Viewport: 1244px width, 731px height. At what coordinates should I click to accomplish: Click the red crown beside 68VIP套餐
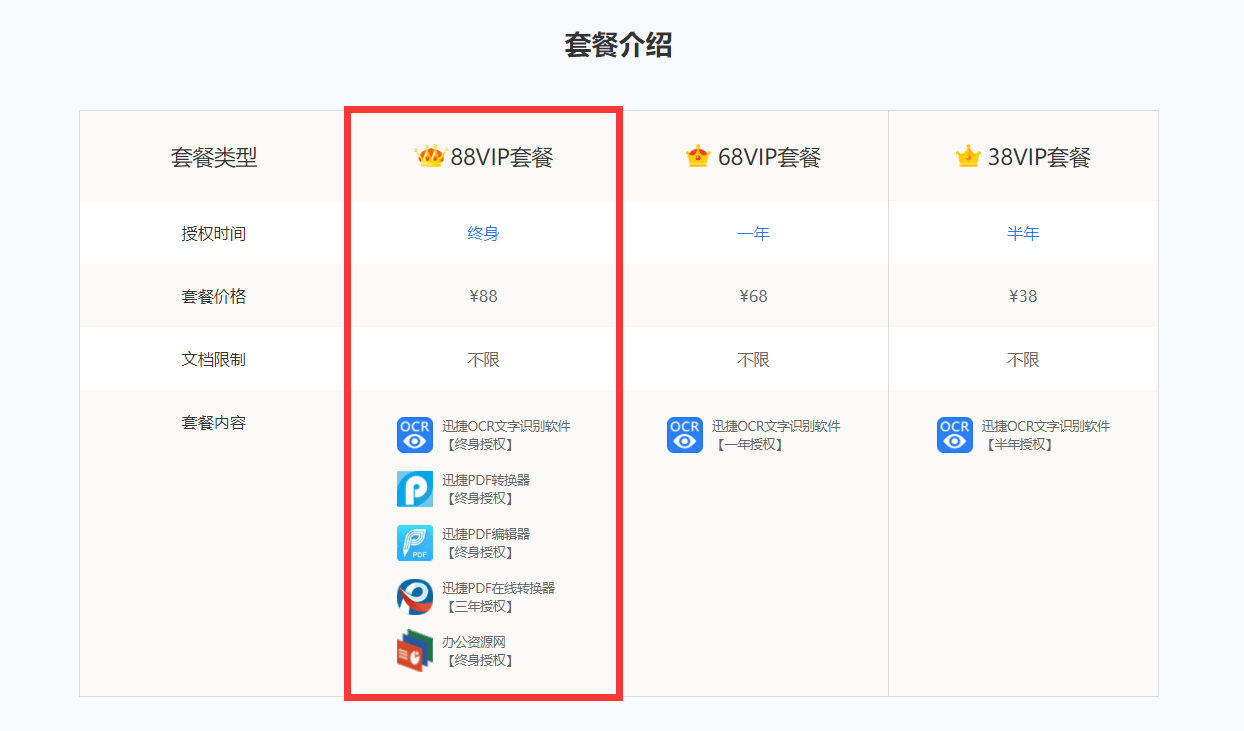click(700, 156)
